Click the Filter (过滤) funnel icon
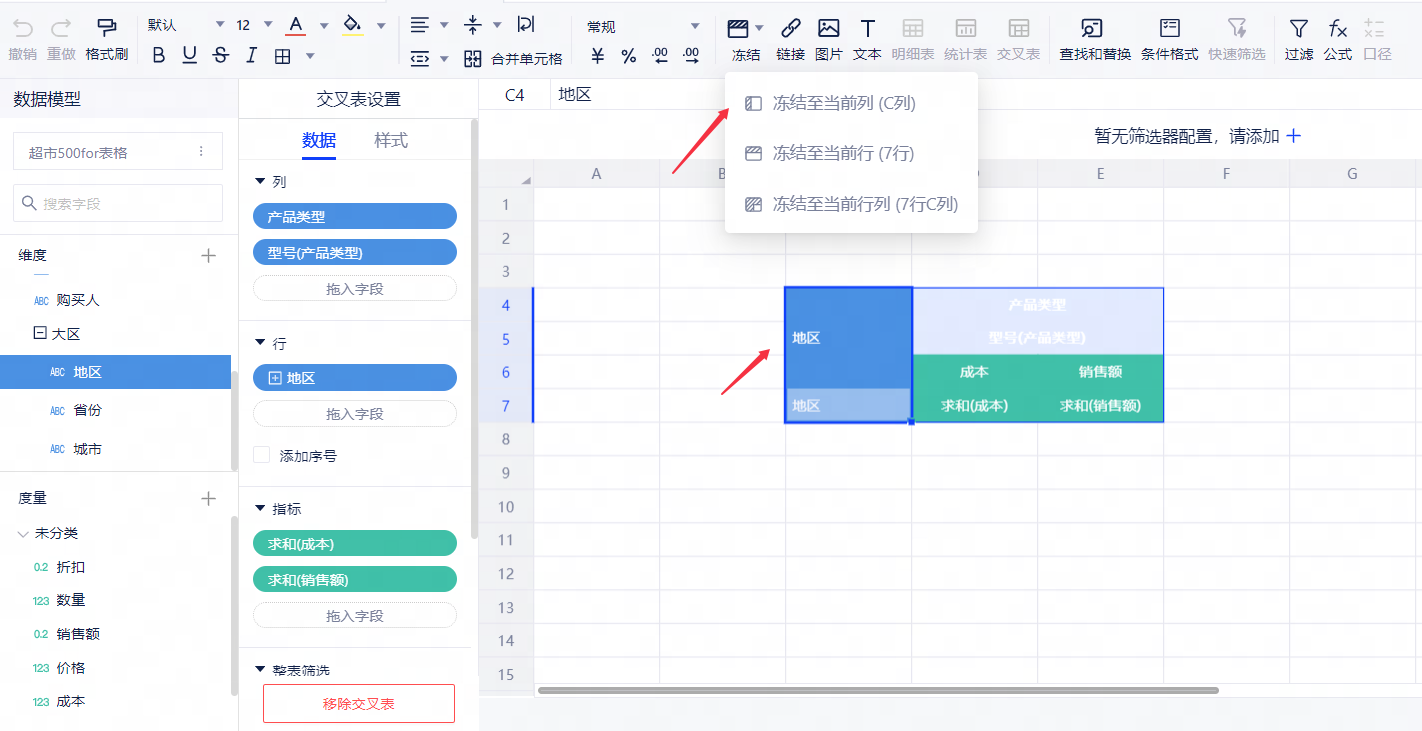Viewport: 1422px width, 731px height. (1298, 28)
